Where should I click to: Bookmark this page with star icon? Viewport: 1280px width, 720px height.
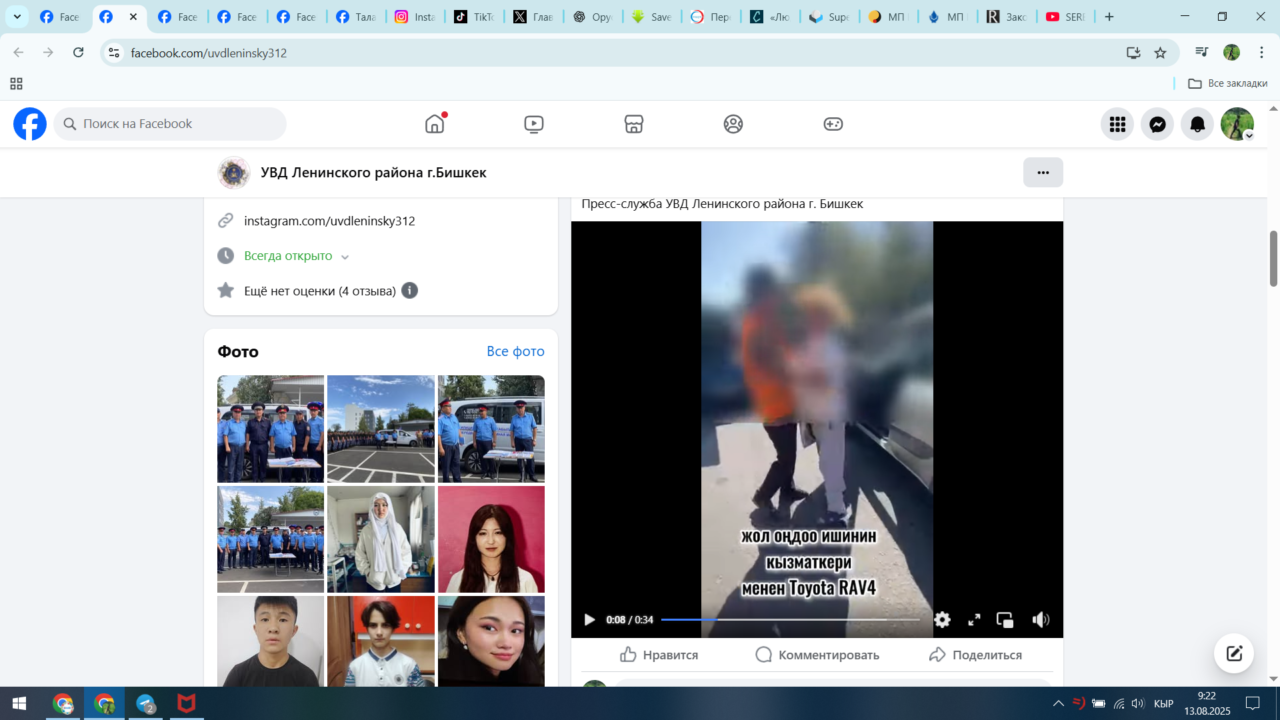(1160, 53)
